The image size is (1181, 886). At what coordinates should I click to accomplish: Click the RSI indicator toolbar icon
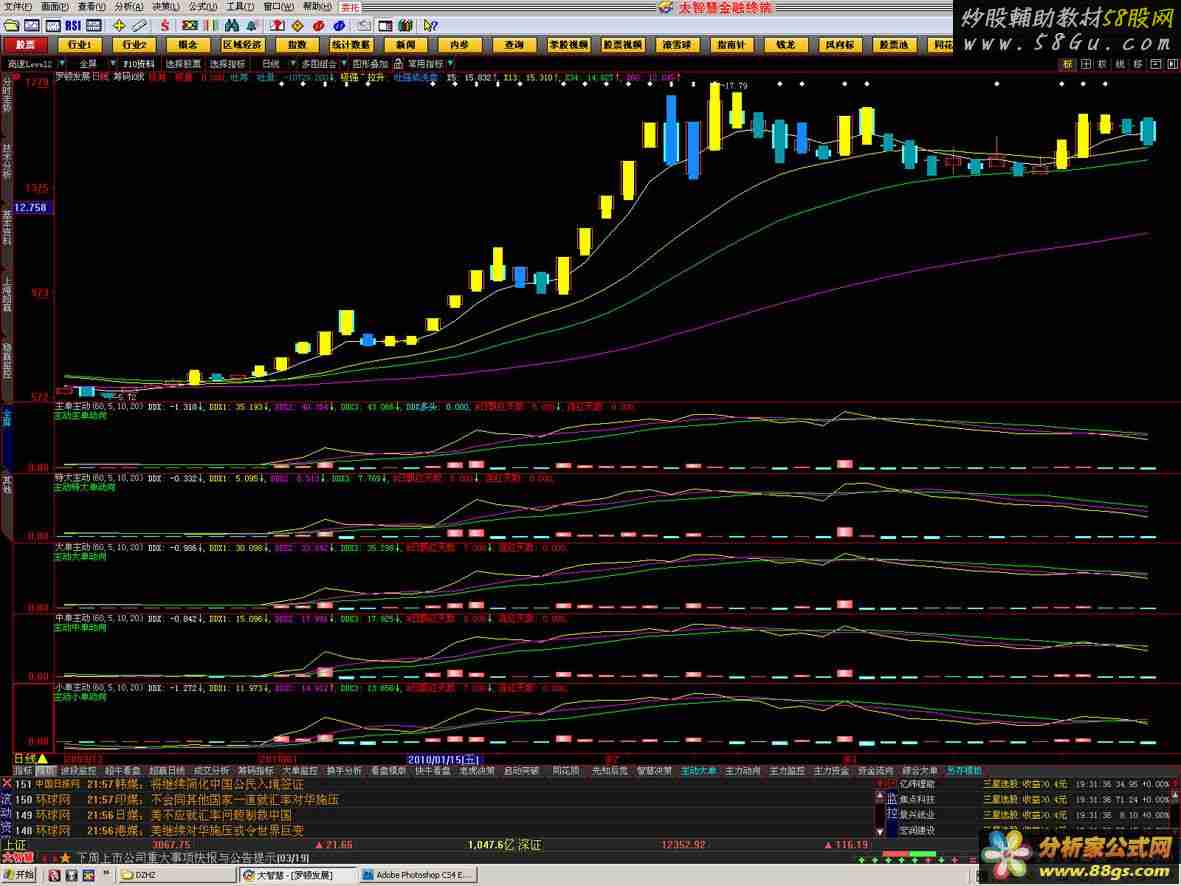[73, 26]
